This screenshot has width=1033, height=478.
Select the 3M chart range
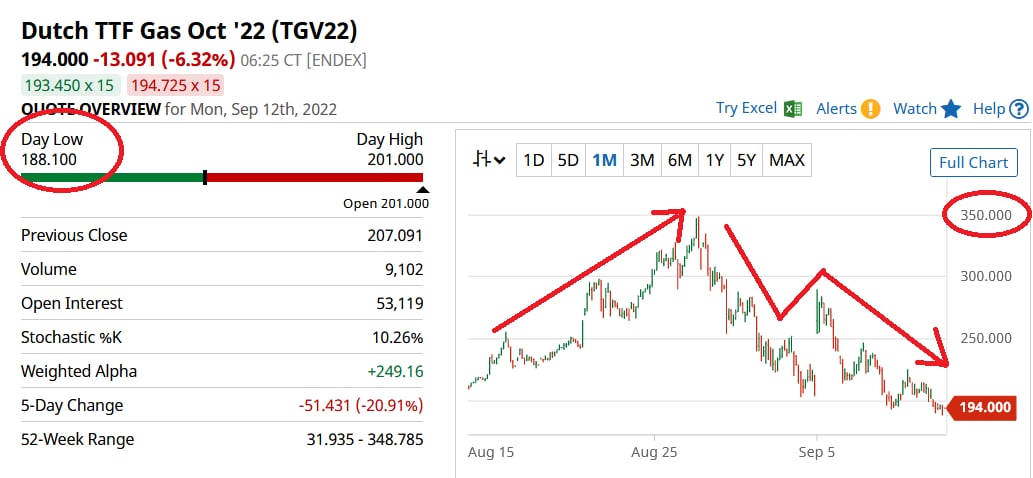(642, 160)
